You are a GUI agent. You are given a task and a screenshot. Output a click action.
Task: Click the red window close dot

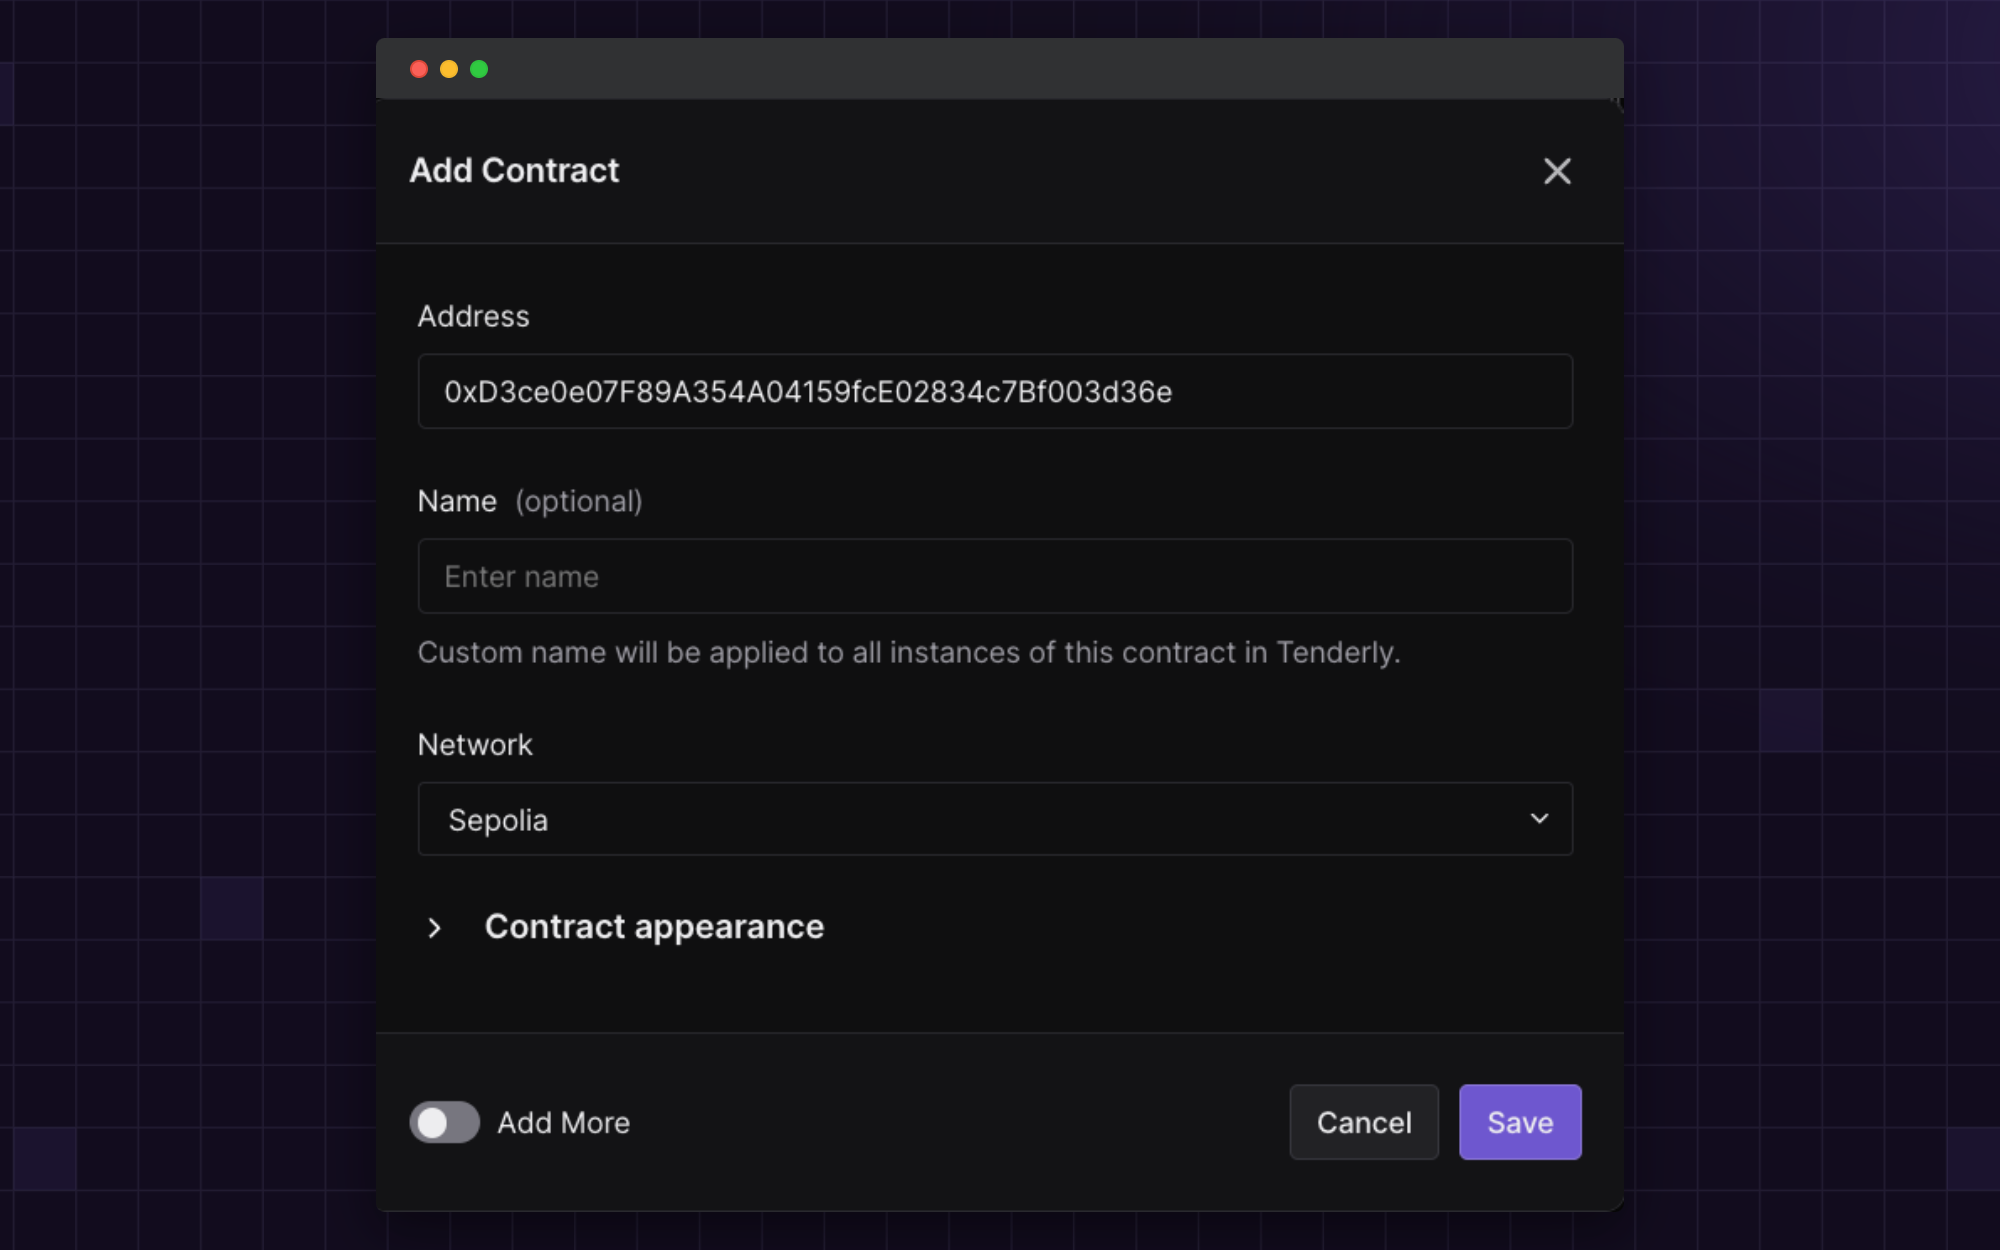point(419,69)
